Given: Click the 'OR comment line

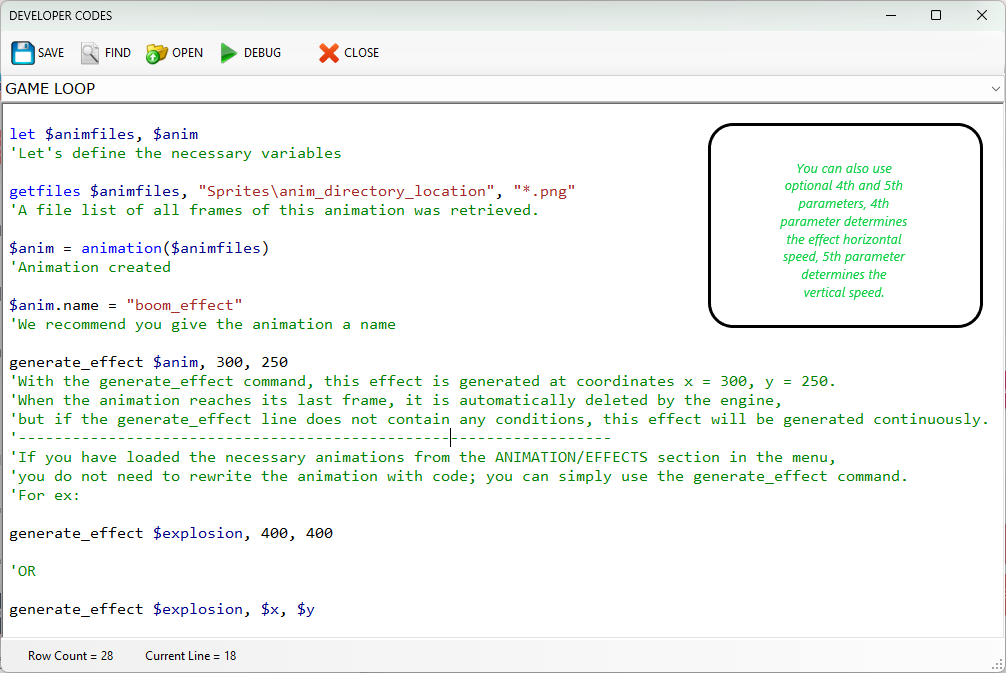Looking at the screenshot, I should (x=23, y=571).
